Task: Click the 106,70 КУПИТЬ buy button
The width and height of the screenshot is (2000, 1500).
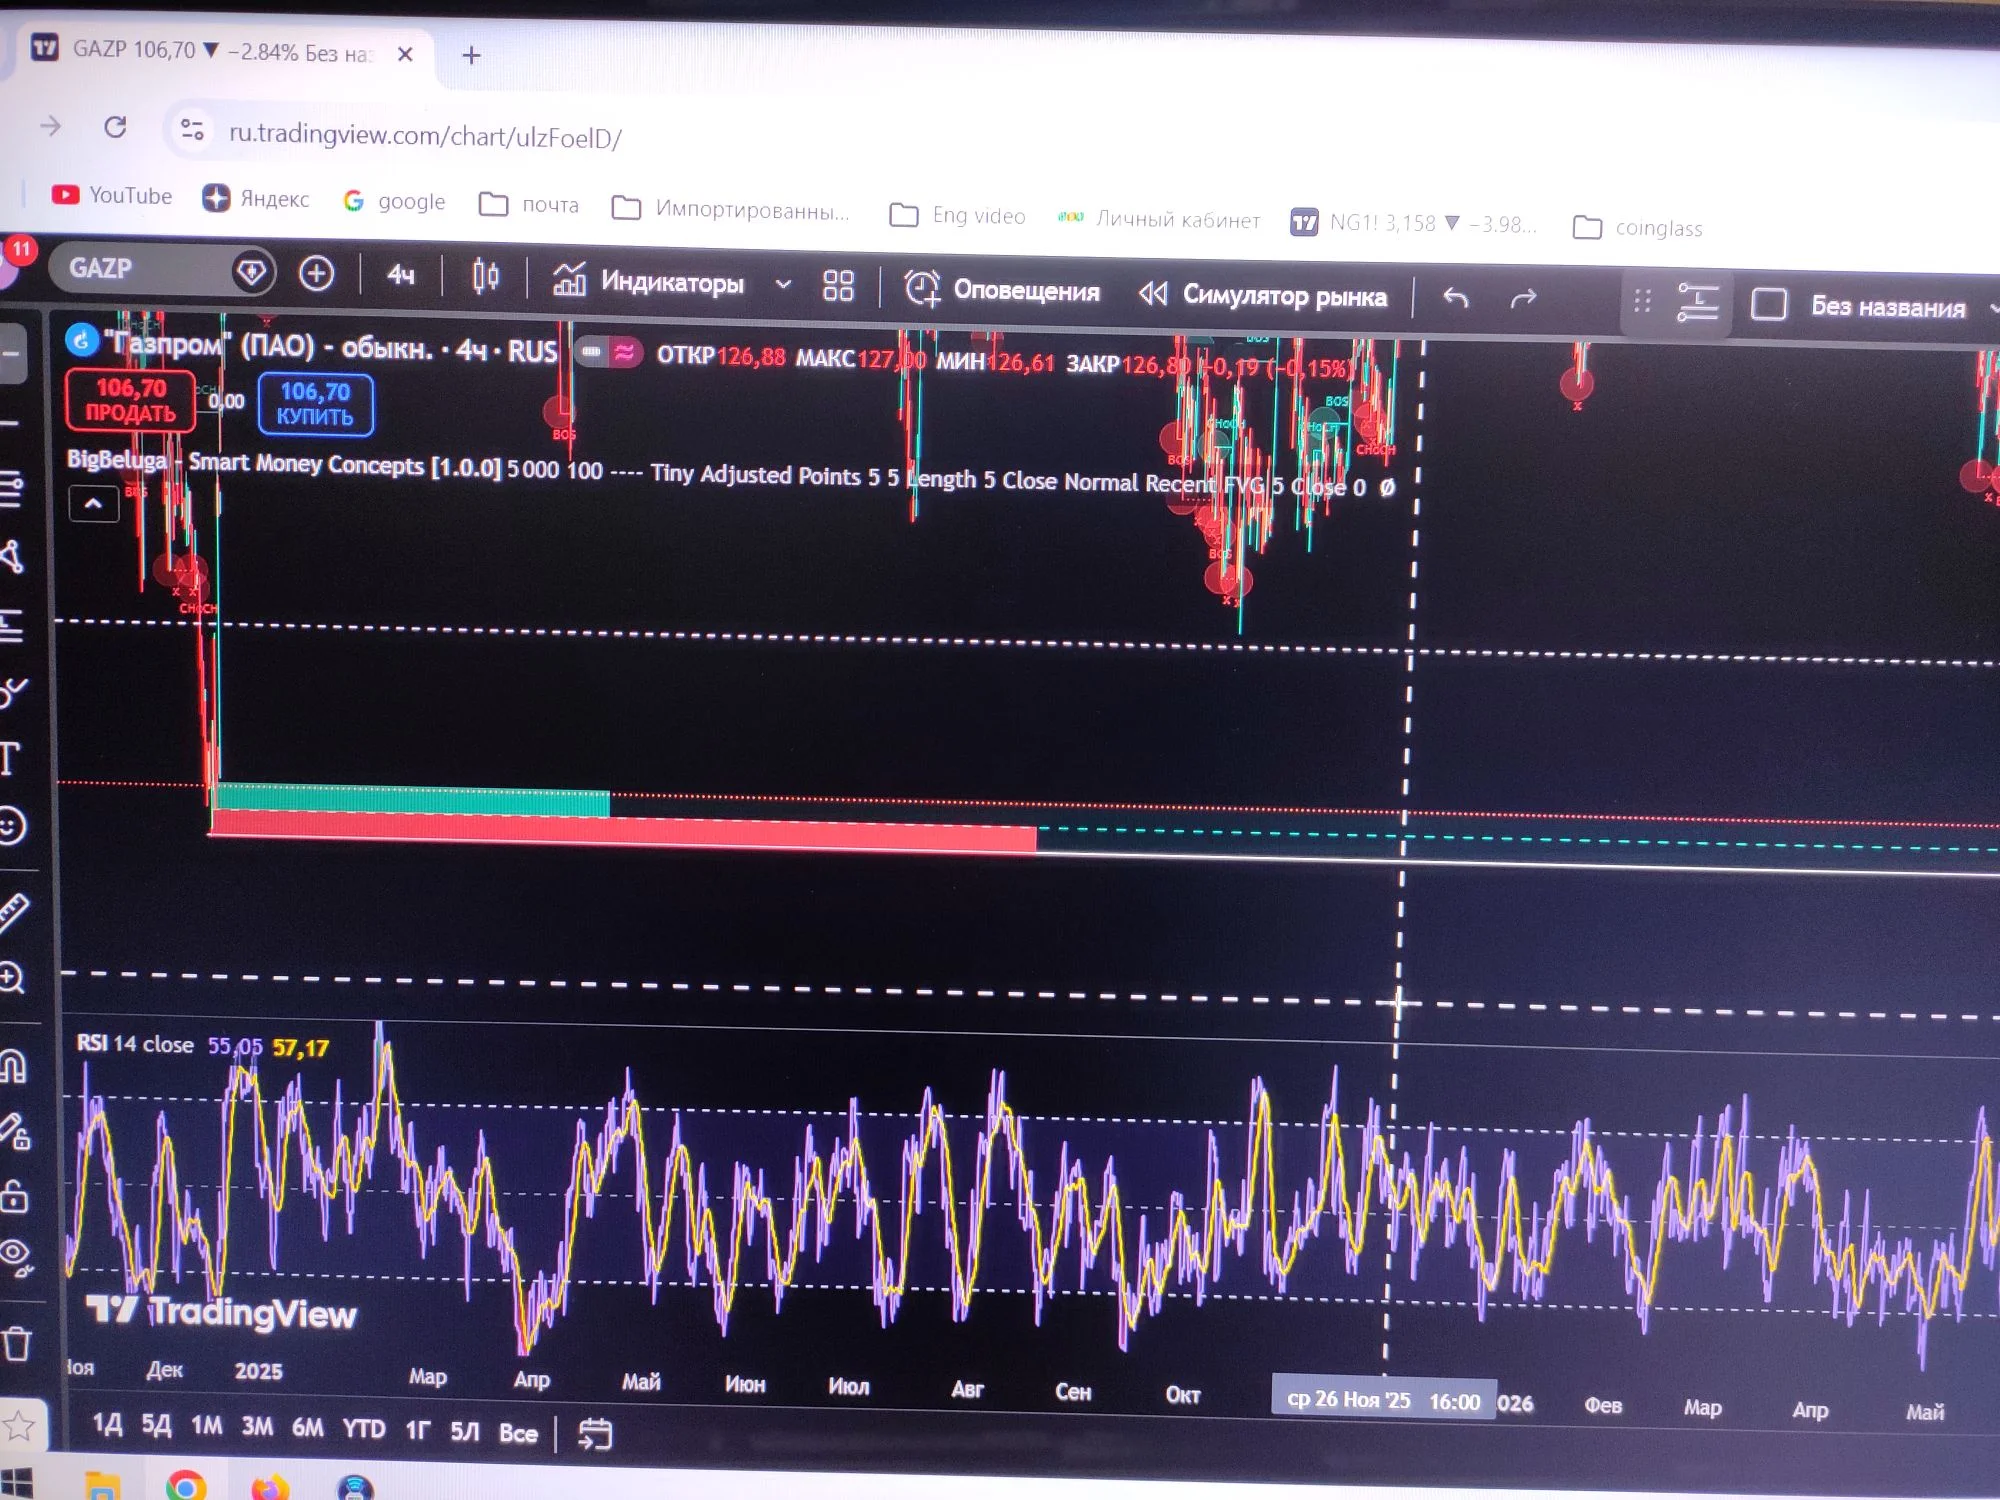Action: pos(315,404)
